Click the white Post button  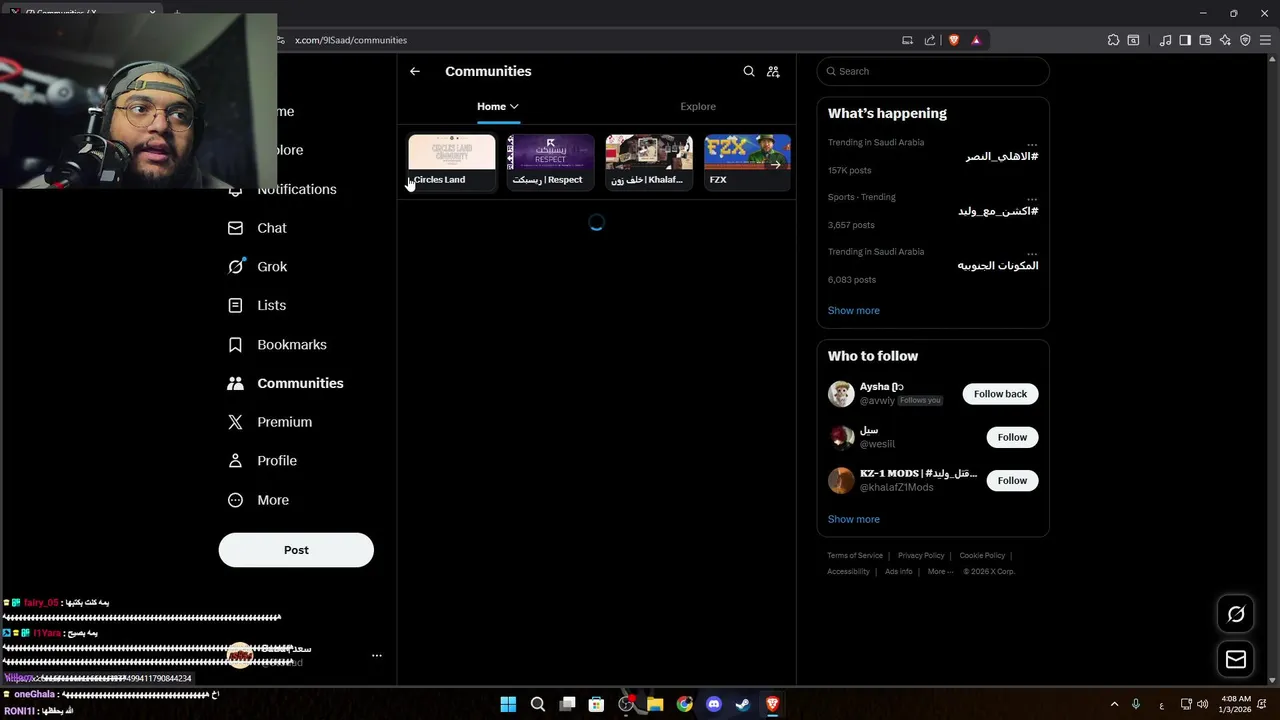(296, 550)
